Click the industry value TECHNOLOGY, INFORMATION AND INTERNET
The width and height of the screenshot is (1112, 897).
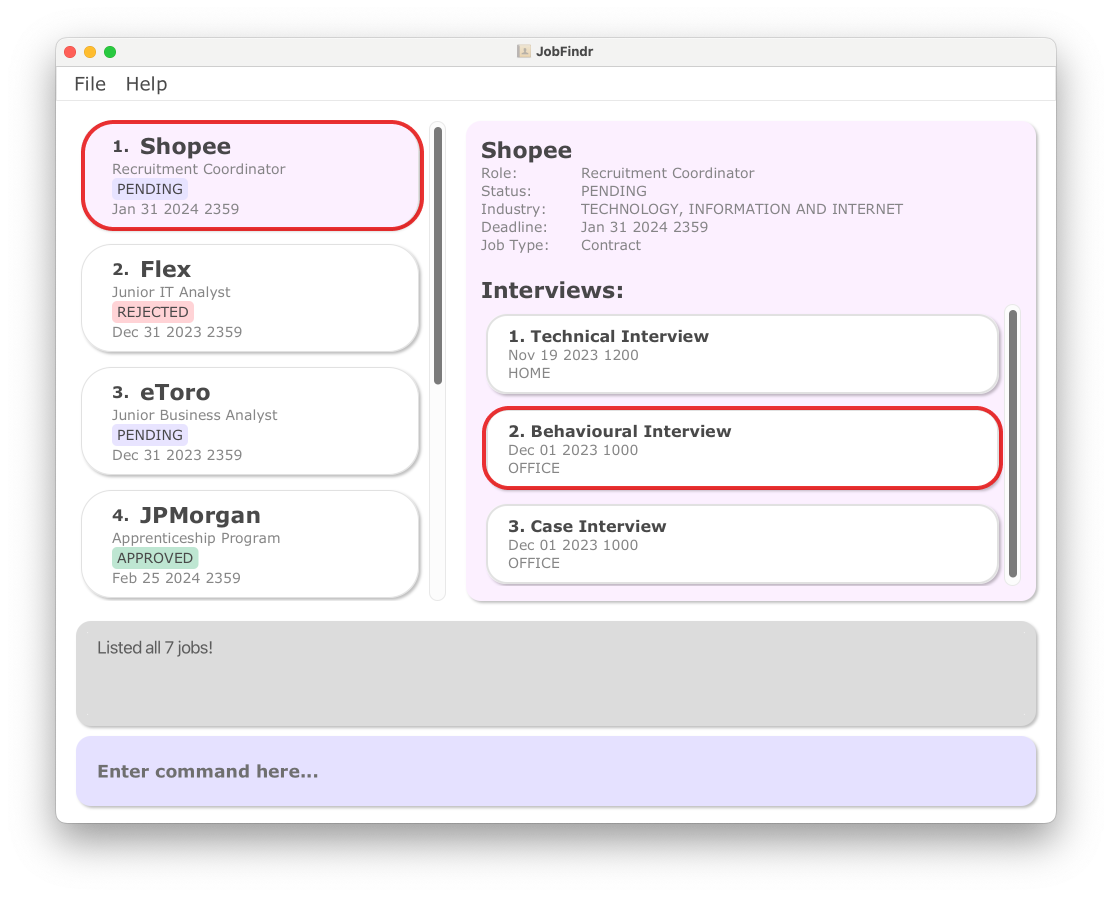(742, 209)
